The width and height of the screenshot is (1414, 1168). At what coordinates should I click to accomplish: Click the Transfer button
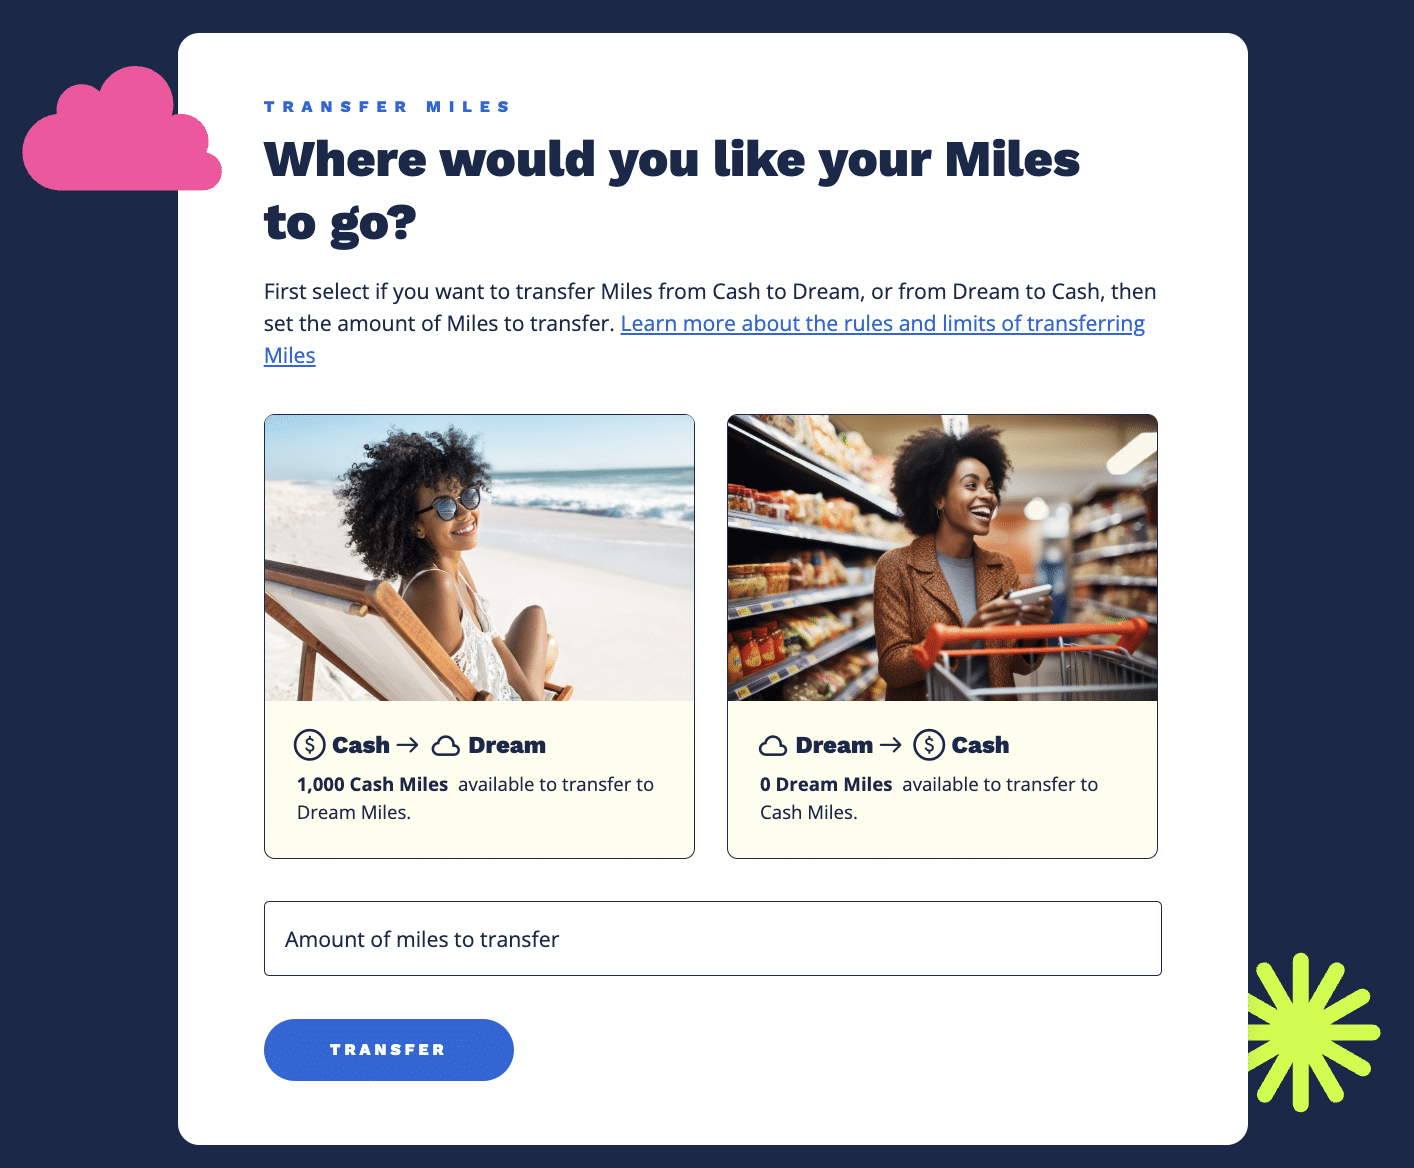(388, 1049)
